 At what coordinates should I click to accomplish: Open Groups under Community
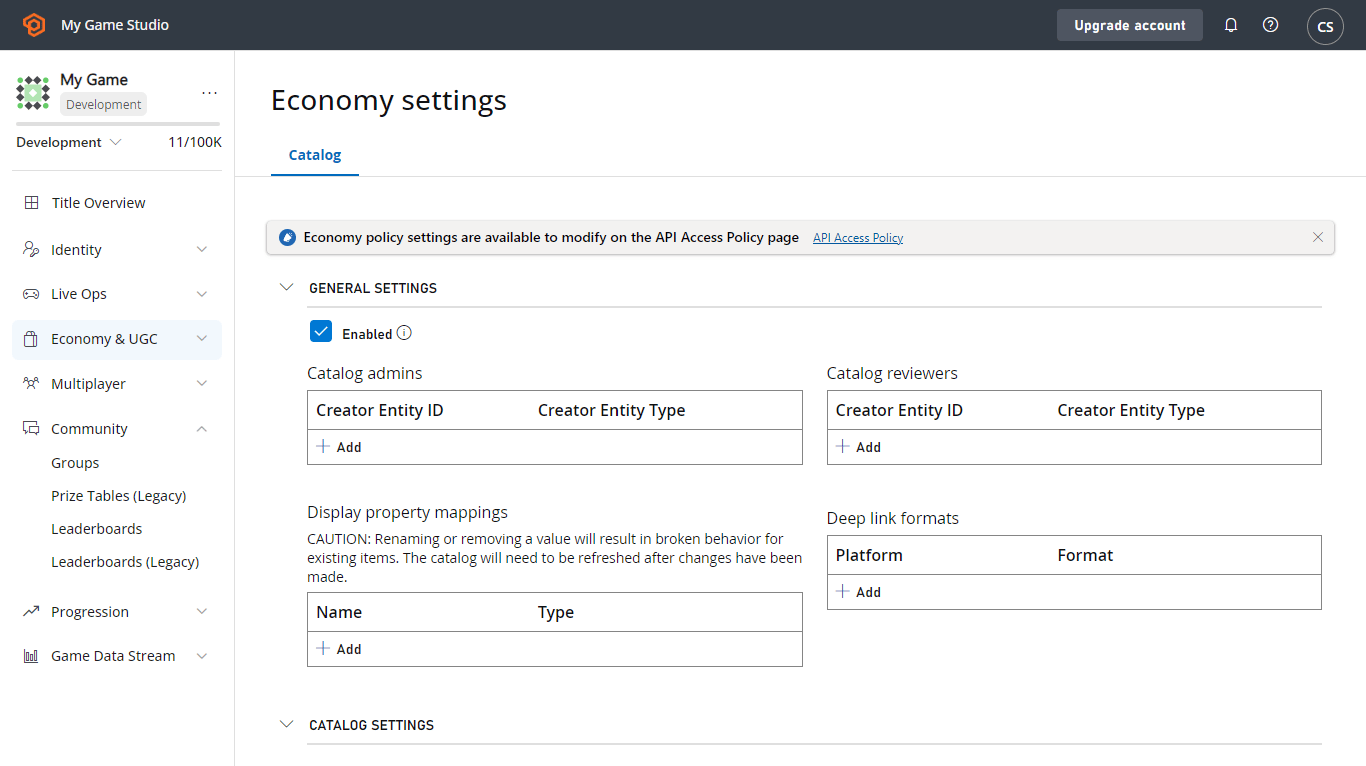[75, 463]
